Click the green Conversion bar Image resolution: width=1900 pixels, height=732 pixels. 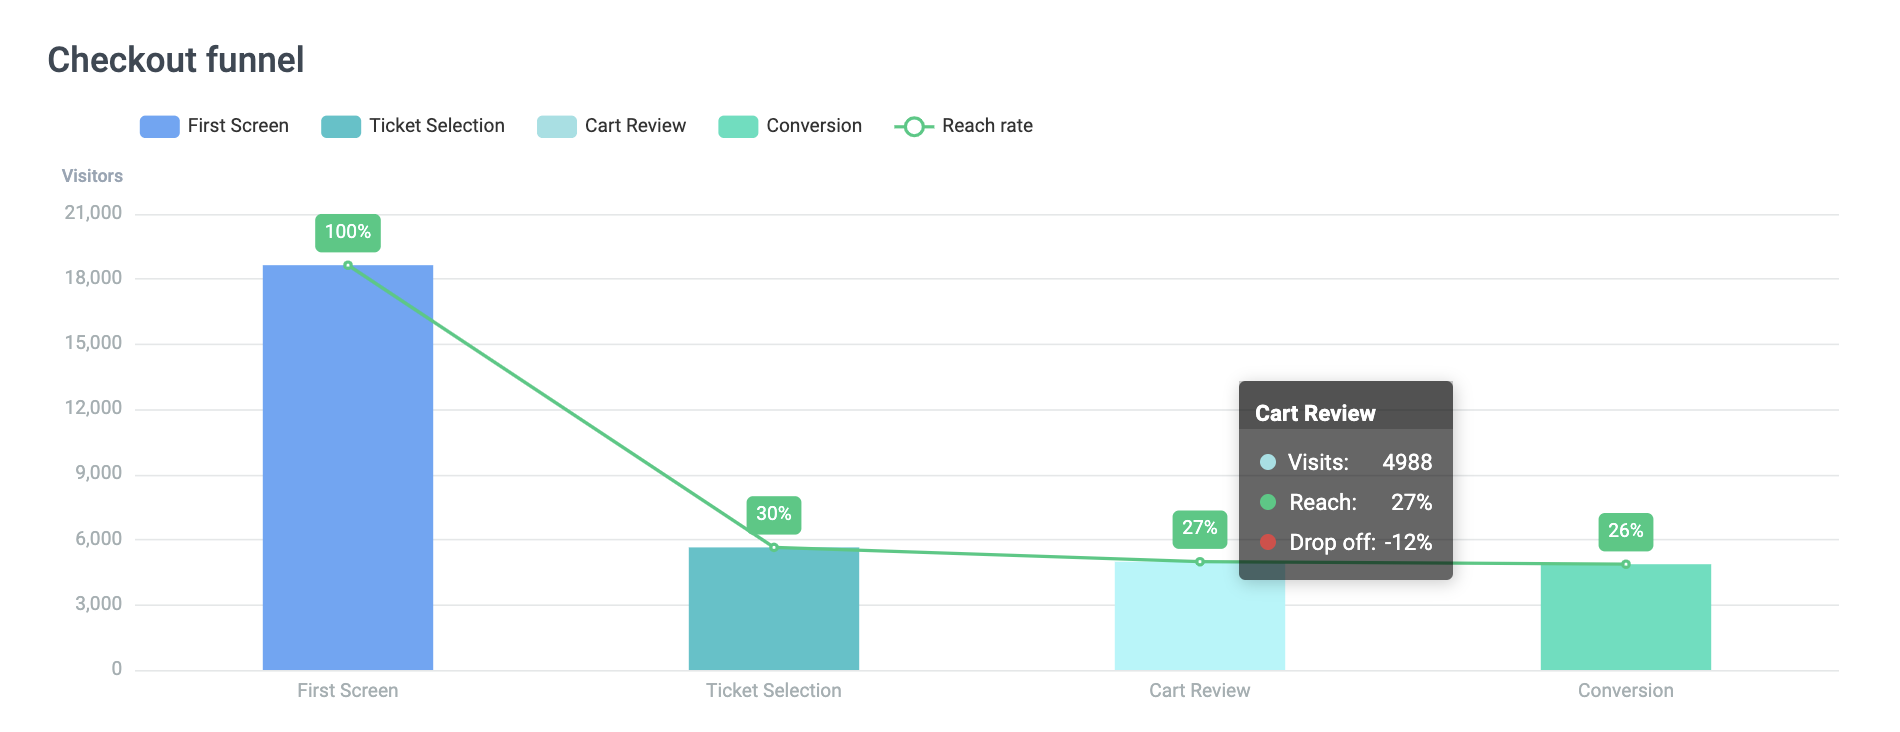point(1626,618)
